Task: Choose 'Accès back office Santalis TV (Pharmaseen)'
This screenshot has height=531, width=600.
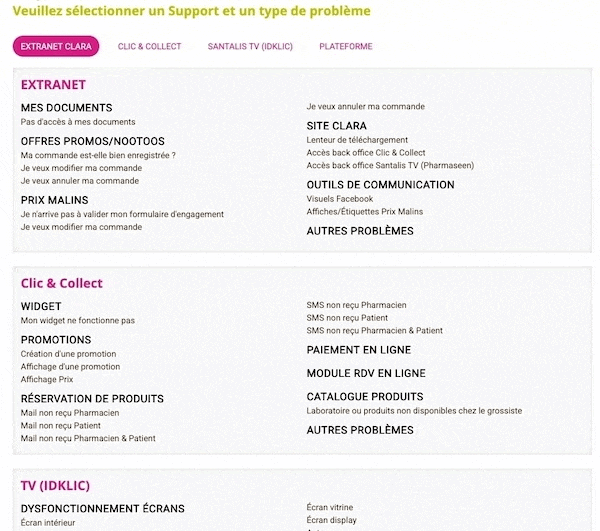Action: tap(390, 165)
